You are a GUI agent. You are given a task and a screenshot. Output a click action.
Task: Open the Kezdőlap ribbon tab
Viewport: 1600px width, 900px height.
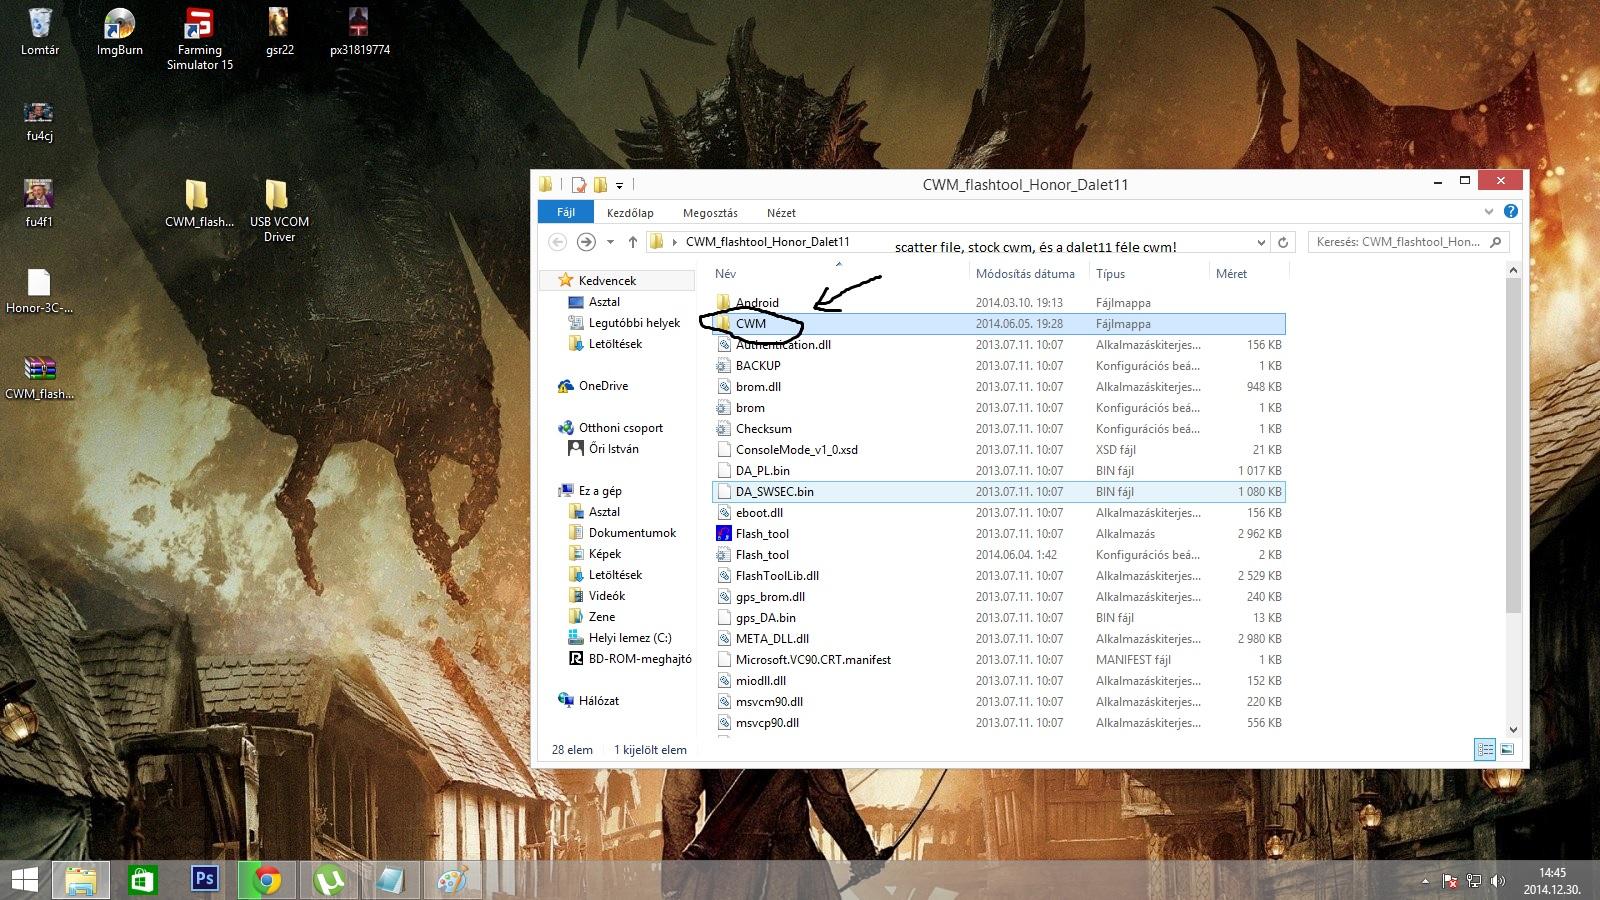tap(630, 213)
